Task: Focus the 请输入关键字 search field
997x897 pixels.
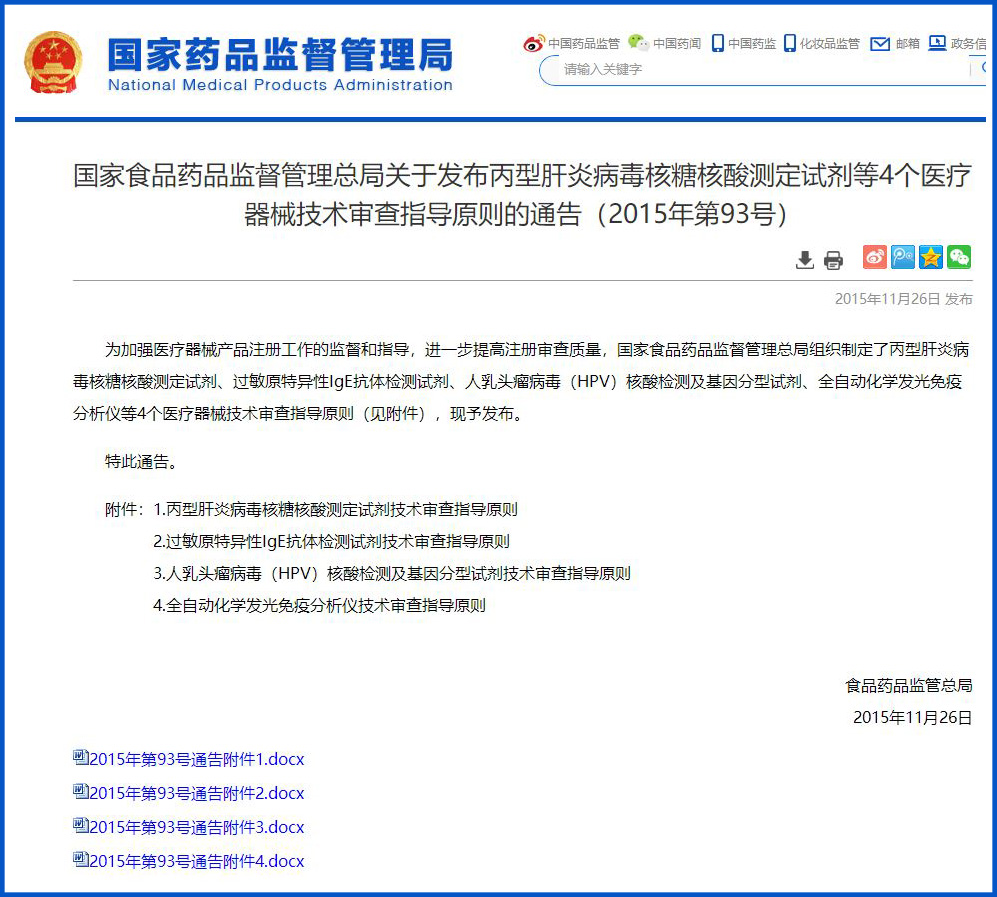Action: [763, 69]
